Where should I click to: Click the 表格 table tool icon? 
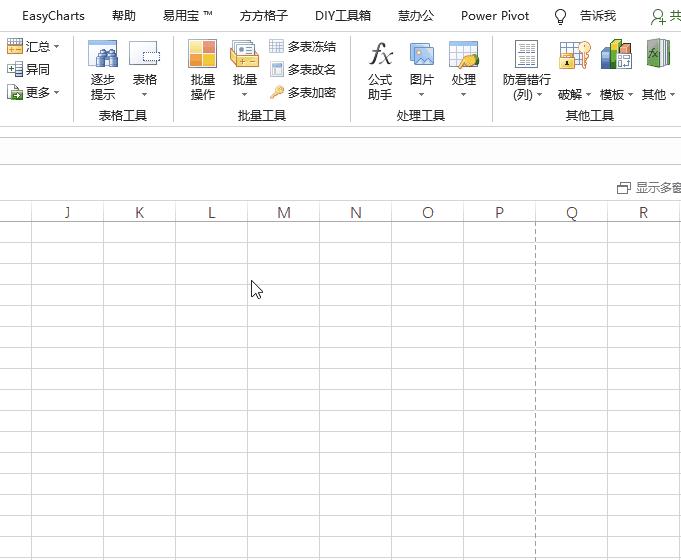[145, 53]
